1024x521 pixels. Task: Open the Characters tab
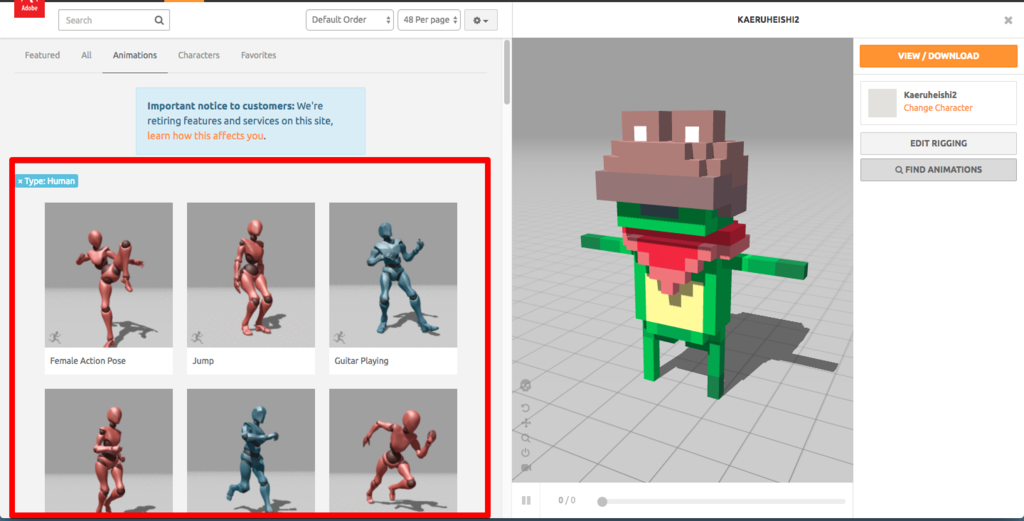click(199, 55)
